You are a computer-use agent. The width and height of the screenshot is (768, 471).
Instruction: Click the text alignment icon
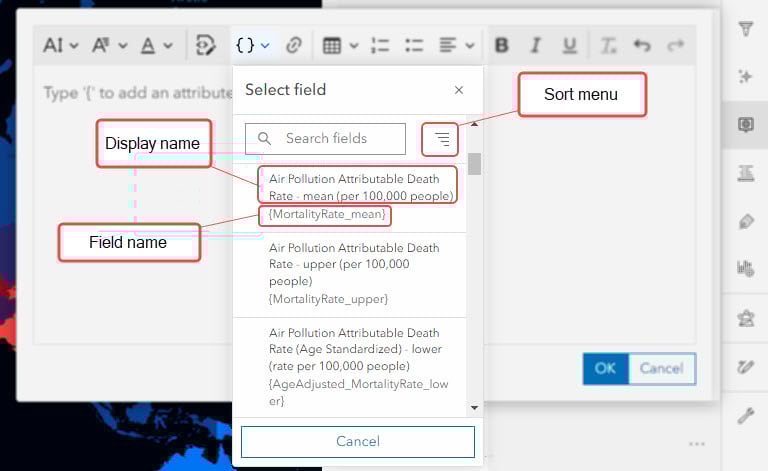[448, 46]
